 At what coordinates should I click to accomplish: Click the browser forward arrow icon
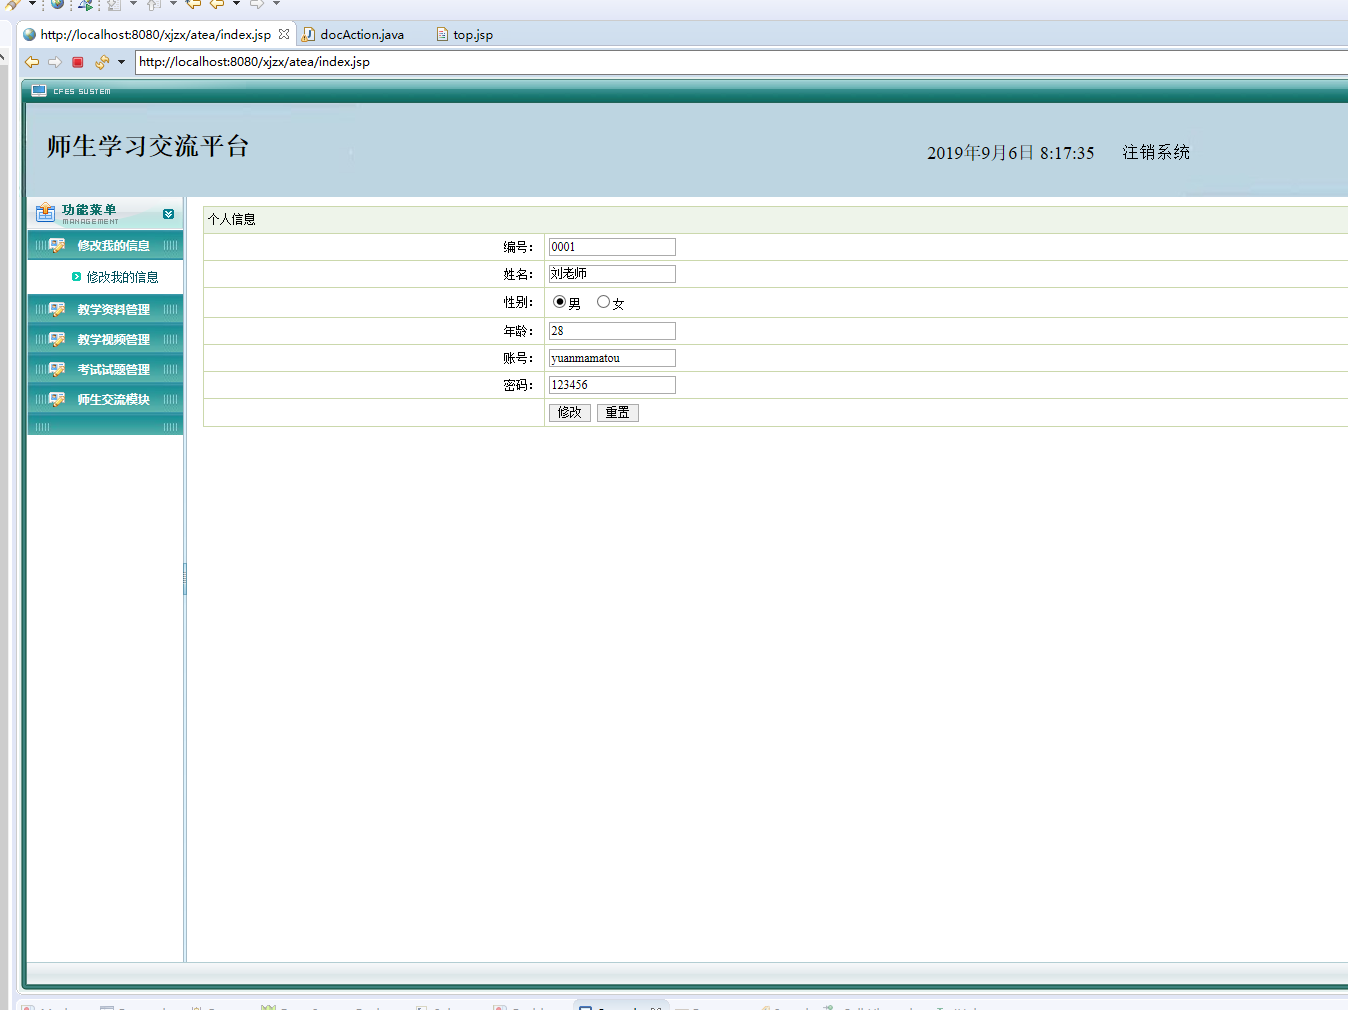(55, 62)
